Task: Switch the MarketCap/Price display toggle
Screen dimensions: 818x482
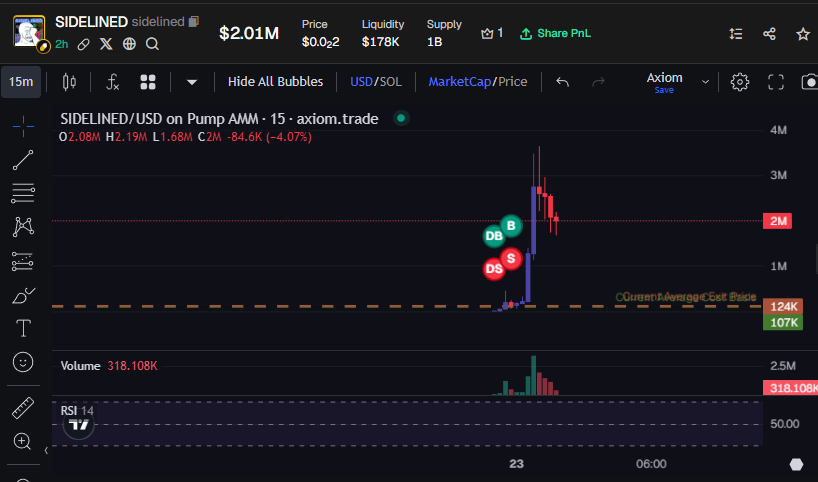Action: [x=477, y=82]
